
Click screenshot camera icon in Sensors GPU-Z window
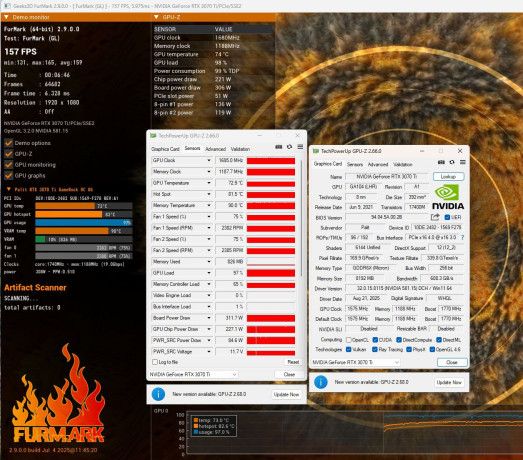279,147
